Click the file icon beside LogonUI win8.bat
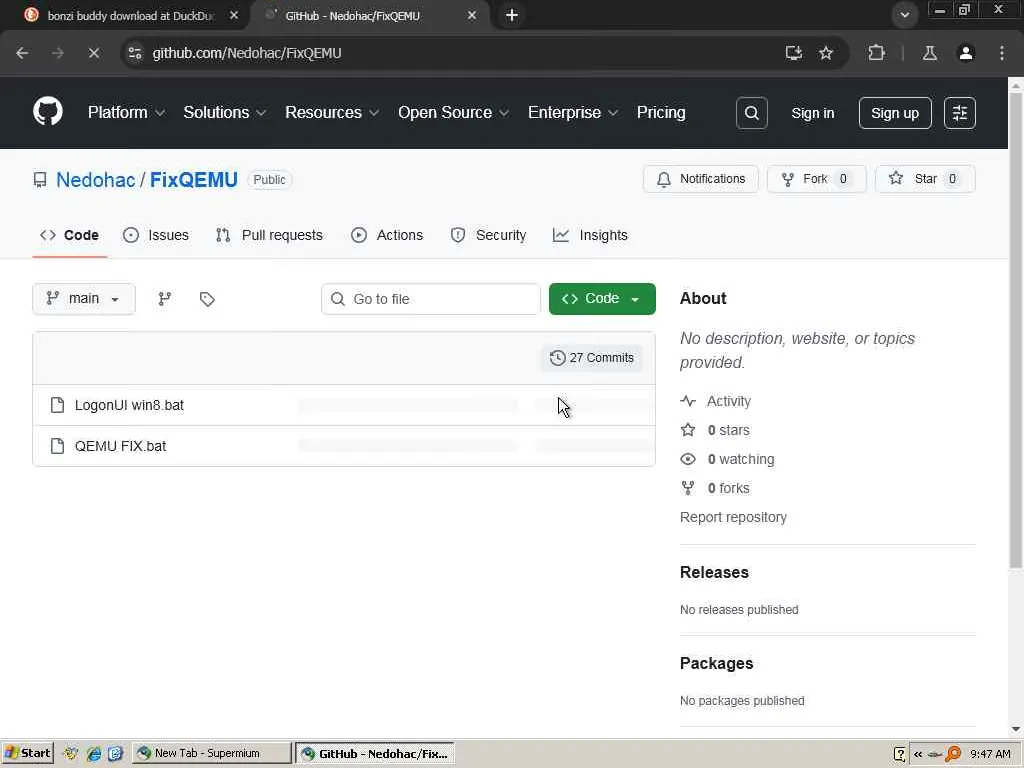The height and width of the screenshot is (768, 1024). click(x=57, y=405)
